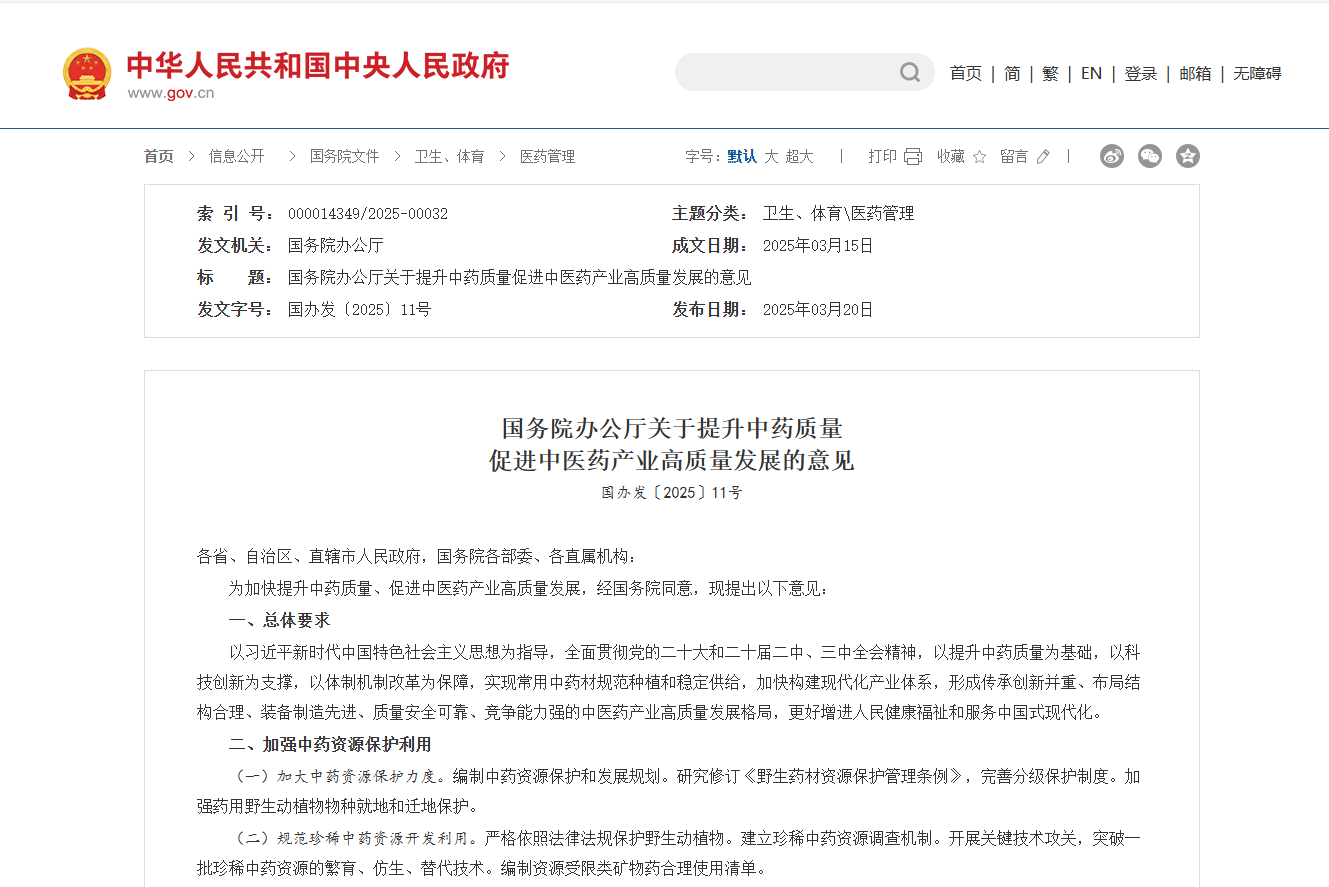The width and height of the screenshot is (1329, 887).
Task: Select the 默认 font size option
Action: click(742, 156)
